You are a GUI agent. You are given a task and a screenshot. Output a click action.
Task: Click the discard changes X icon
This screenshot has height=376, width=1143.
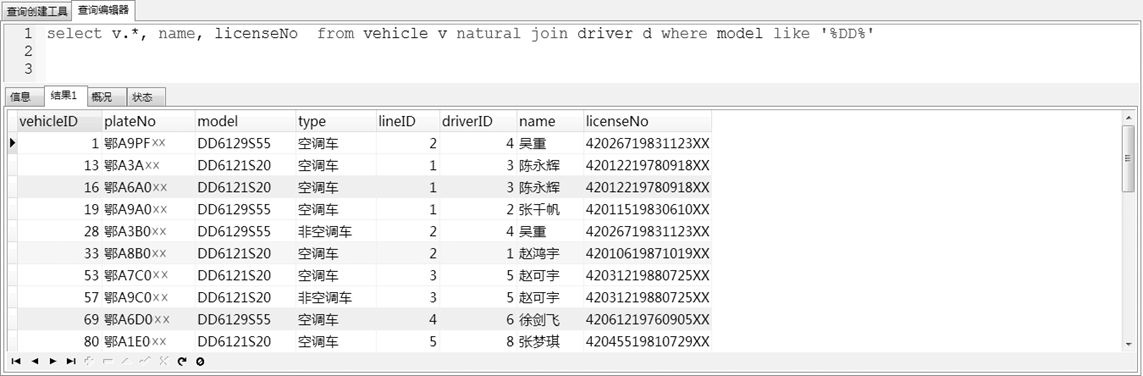click(163, 361)
